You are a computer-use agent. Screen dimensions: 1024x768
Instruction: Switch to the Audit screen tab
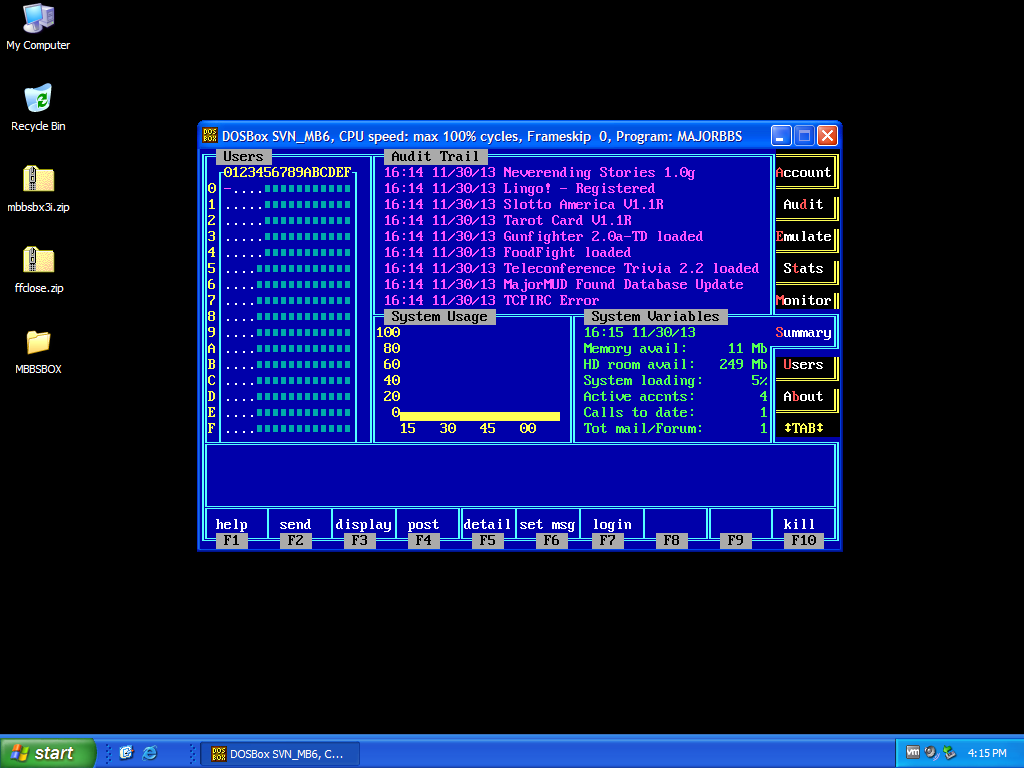tap(804, 205)
